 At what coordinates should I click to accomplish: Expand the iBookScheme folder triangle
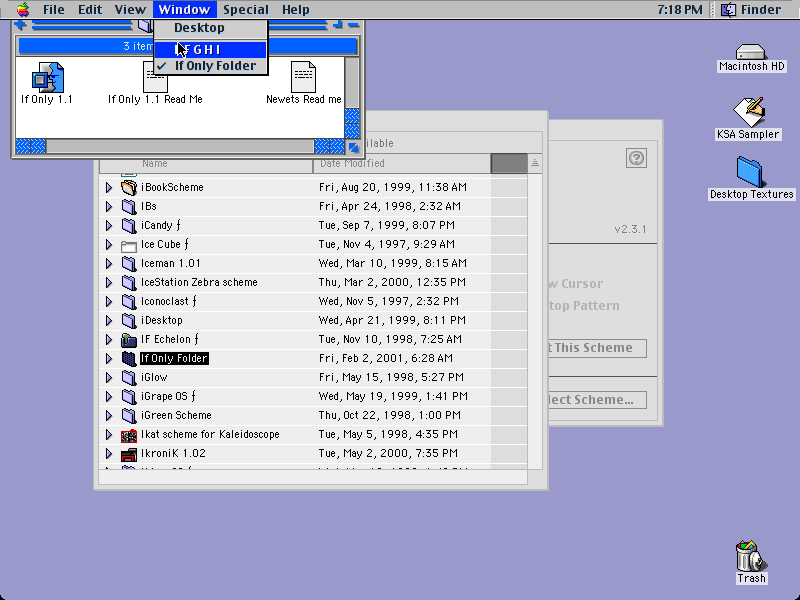click(109, 187)
